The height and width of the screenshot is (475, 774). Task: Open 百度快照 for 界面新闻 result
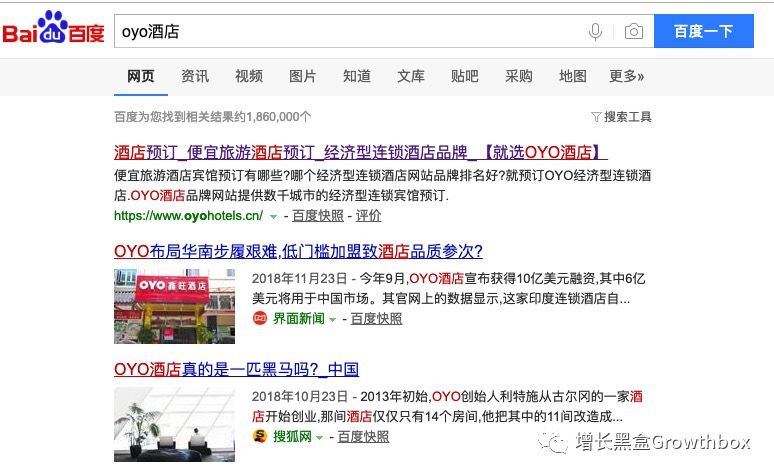coord(376,318)
